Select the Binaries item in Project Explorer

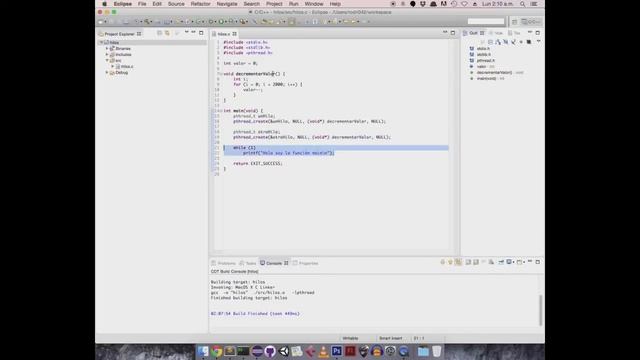[123, 49]
